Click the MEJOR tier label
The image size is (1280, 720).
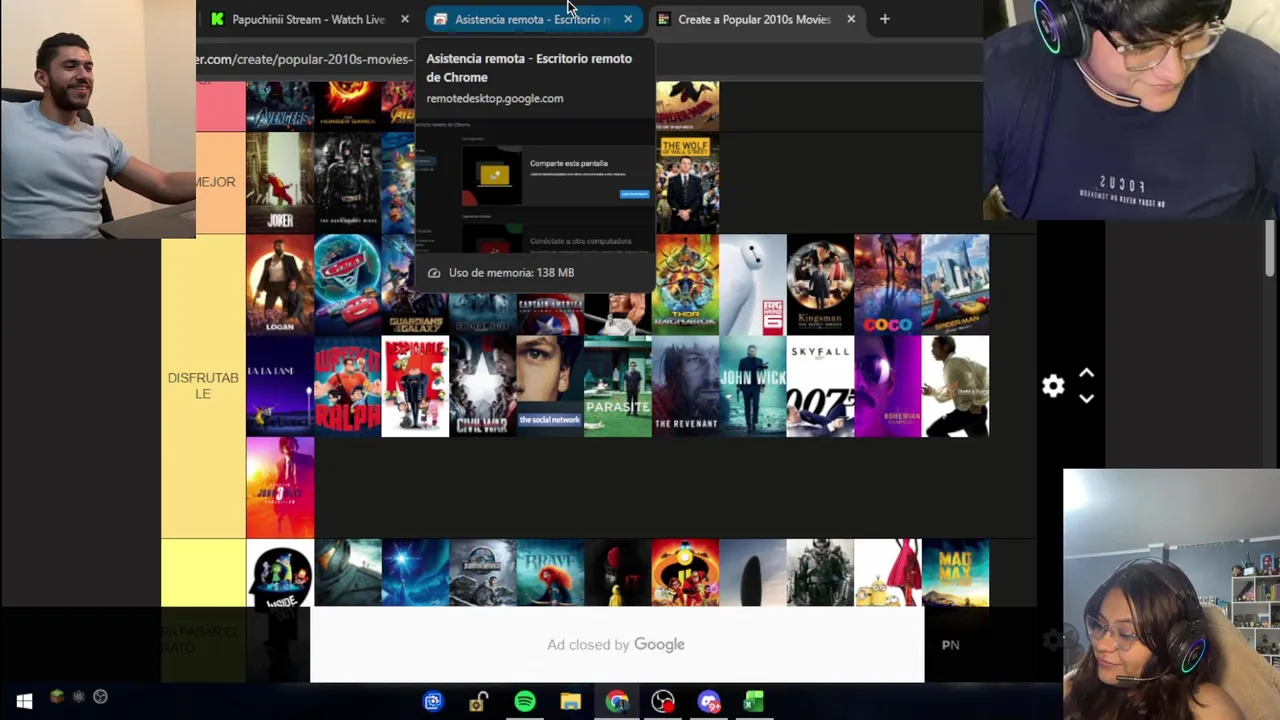216,182
